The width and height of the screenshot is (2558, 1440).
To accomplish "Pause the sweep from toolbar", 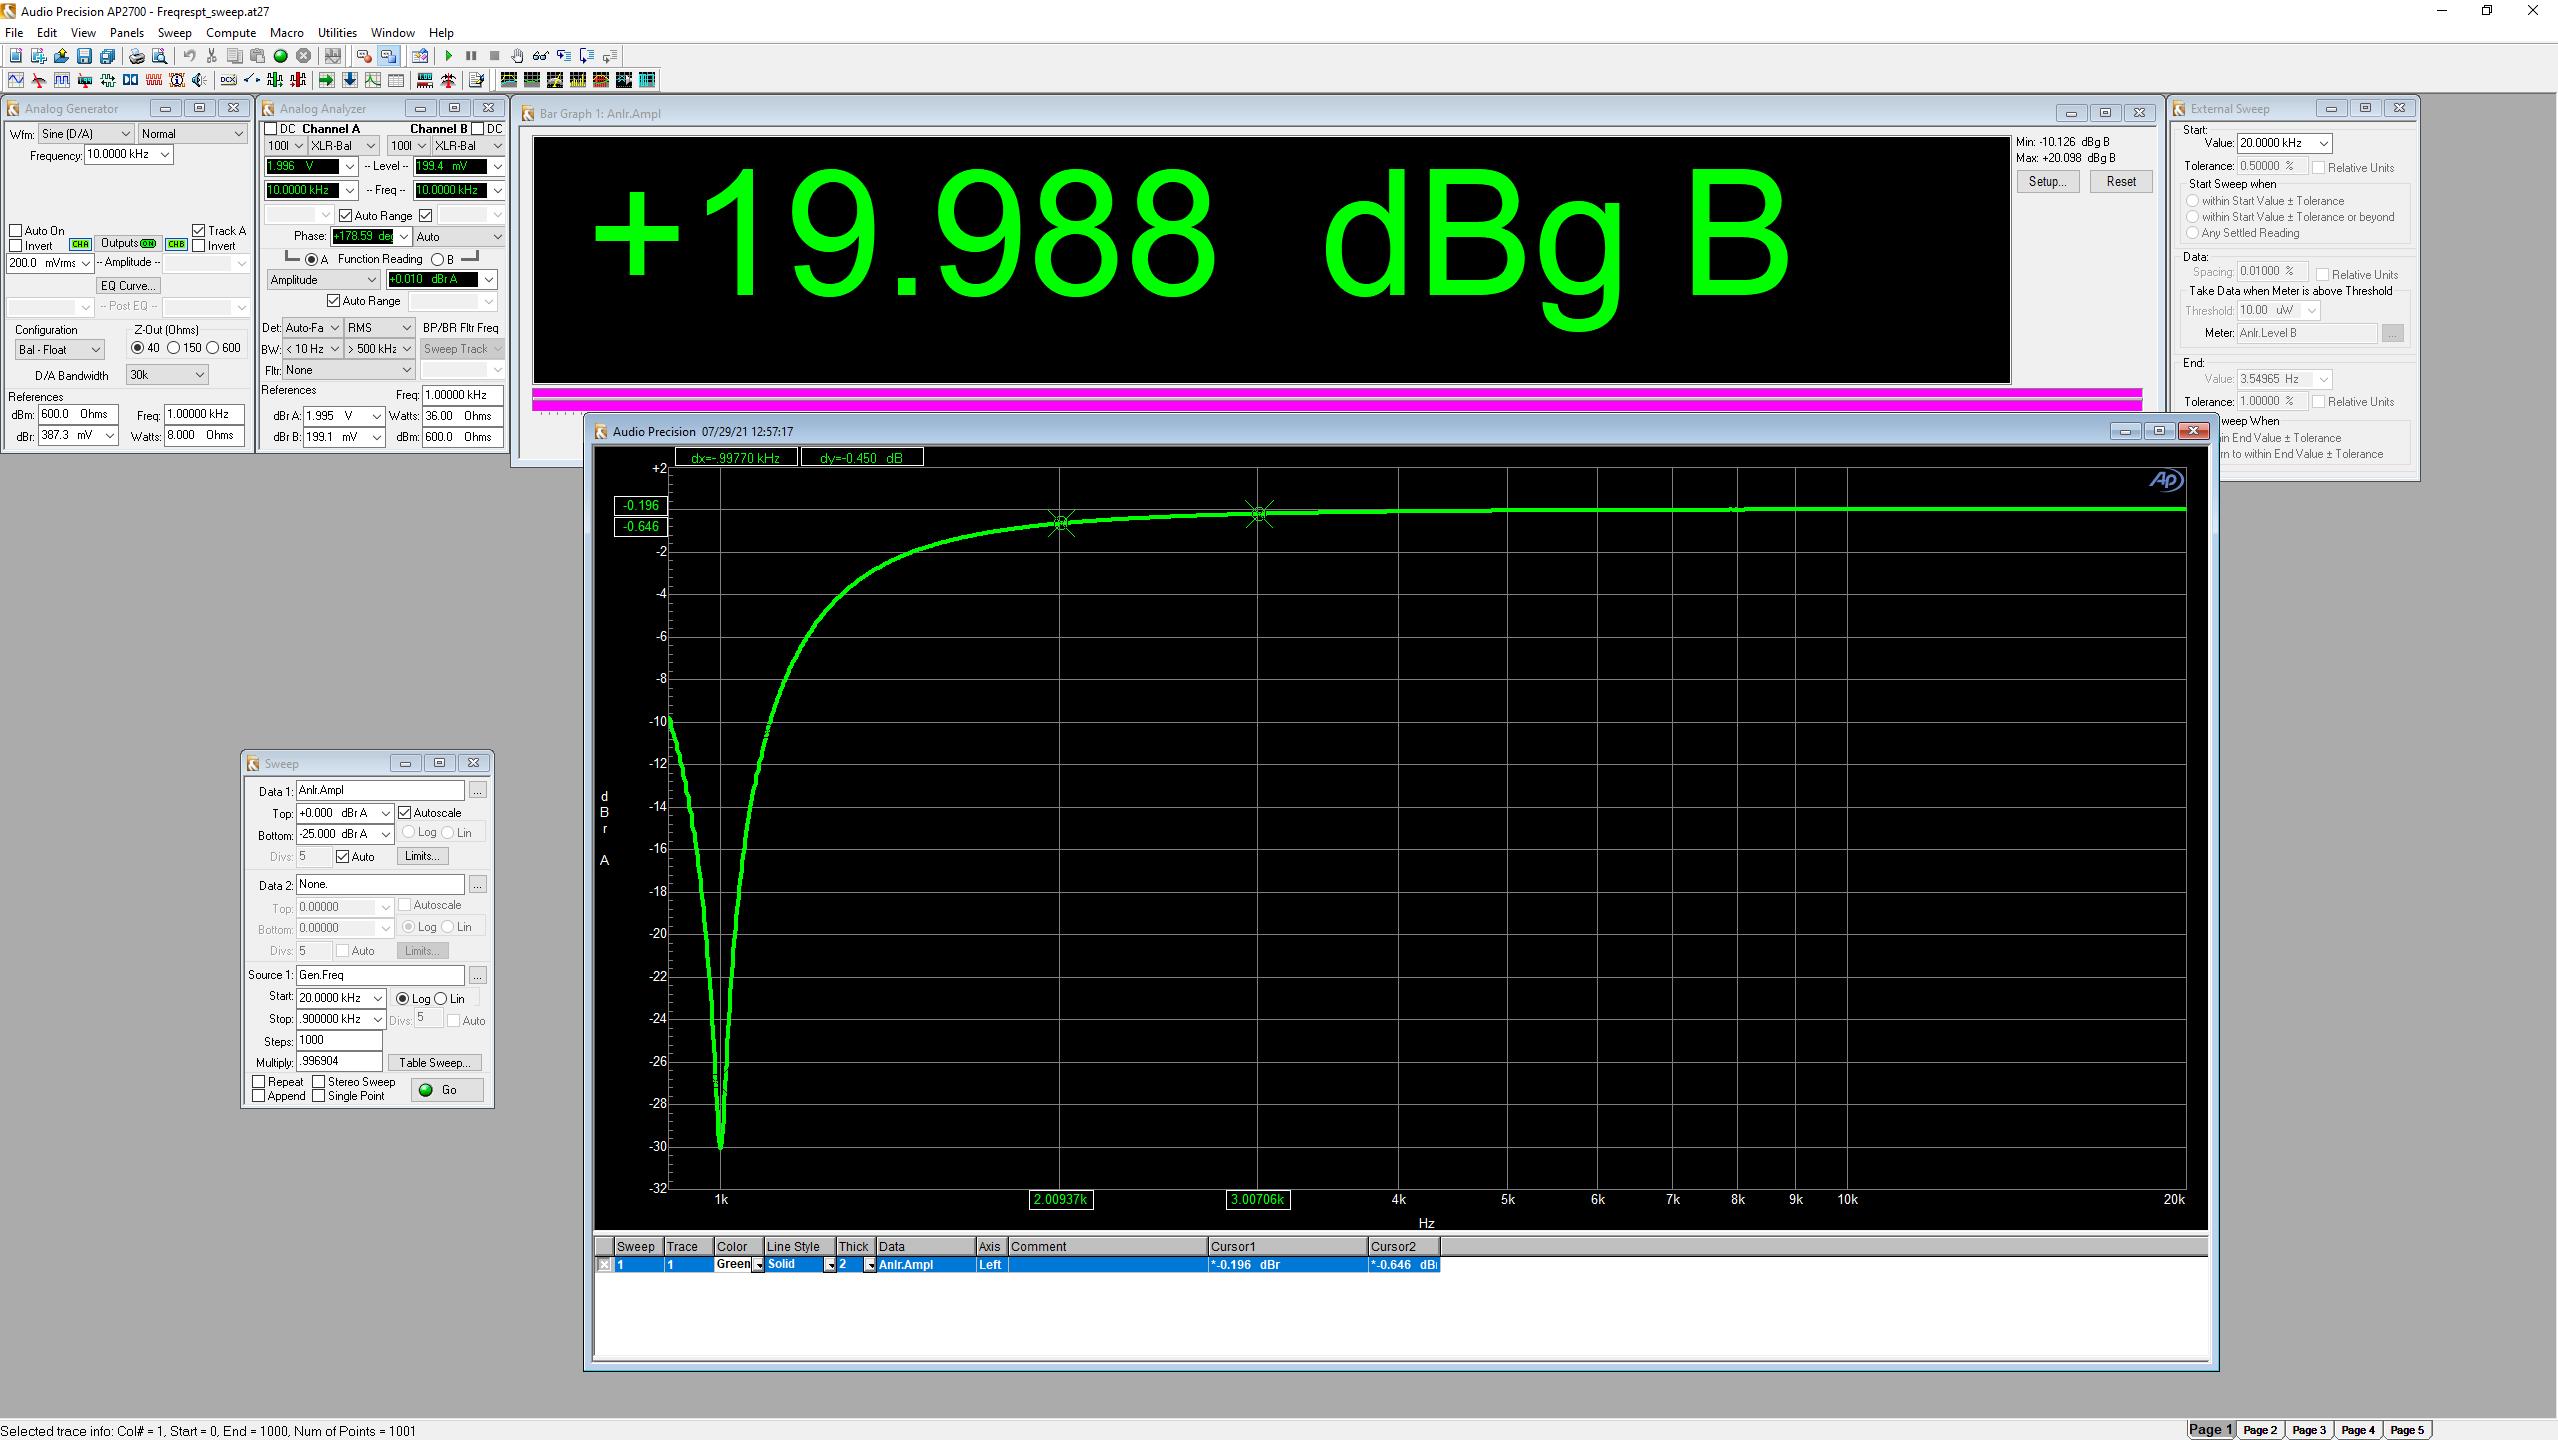I will point(471,56).
